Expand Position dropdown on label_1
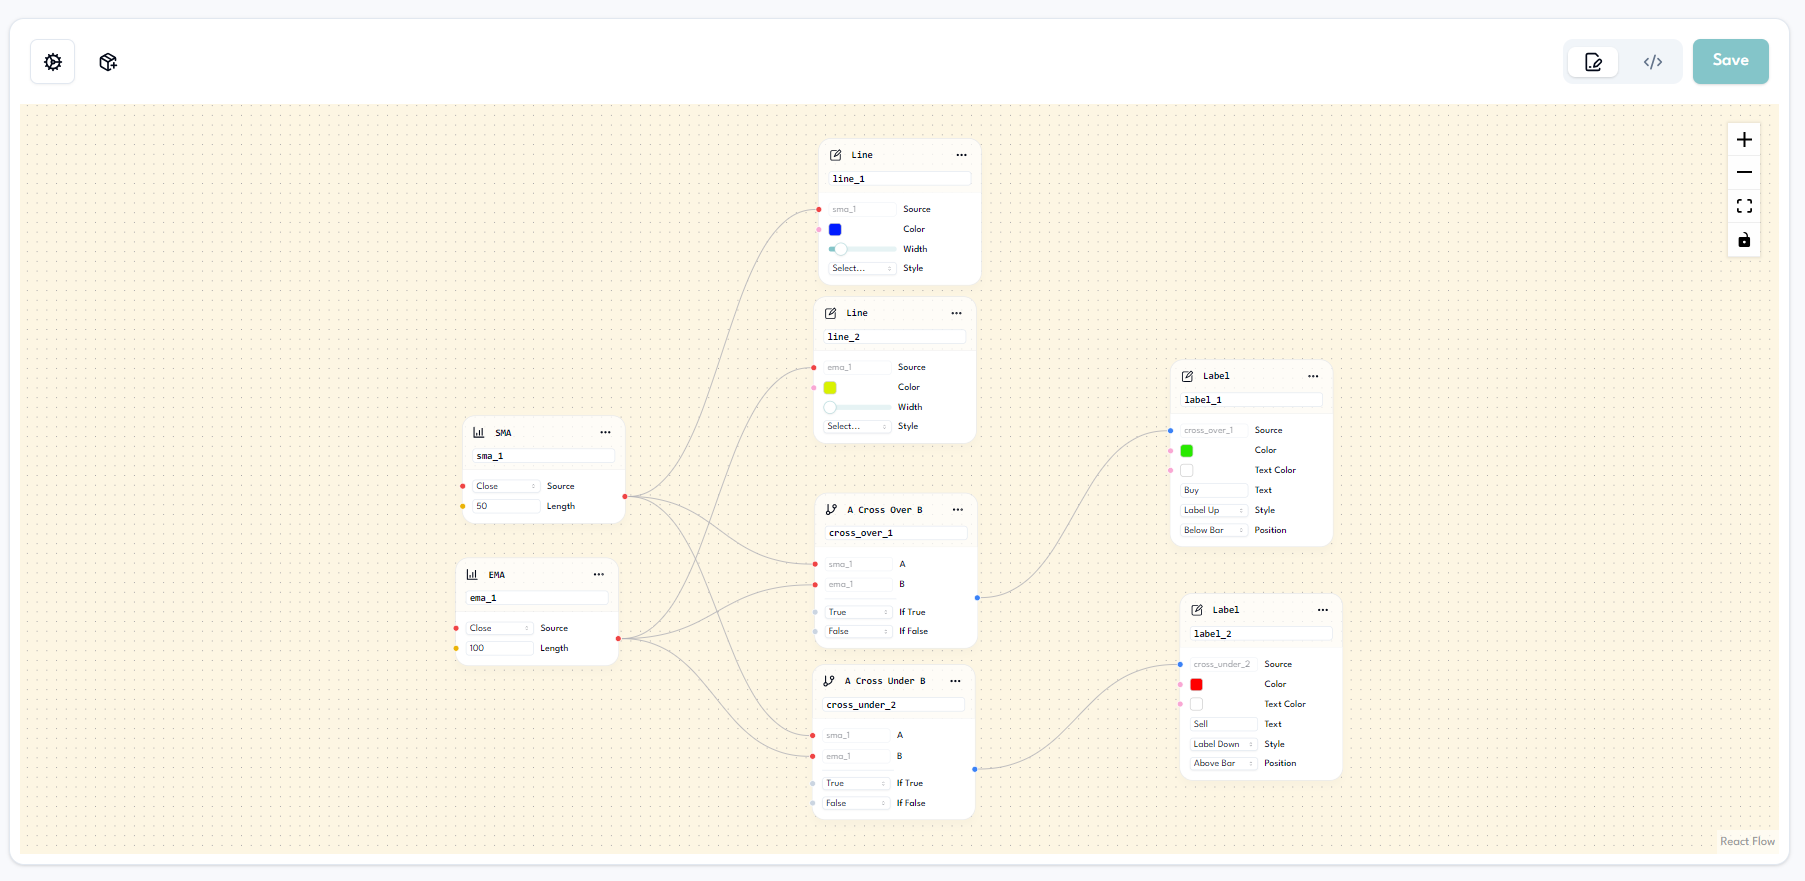The width and height of the screenshot is (1805, 881). click(1213, 531)
